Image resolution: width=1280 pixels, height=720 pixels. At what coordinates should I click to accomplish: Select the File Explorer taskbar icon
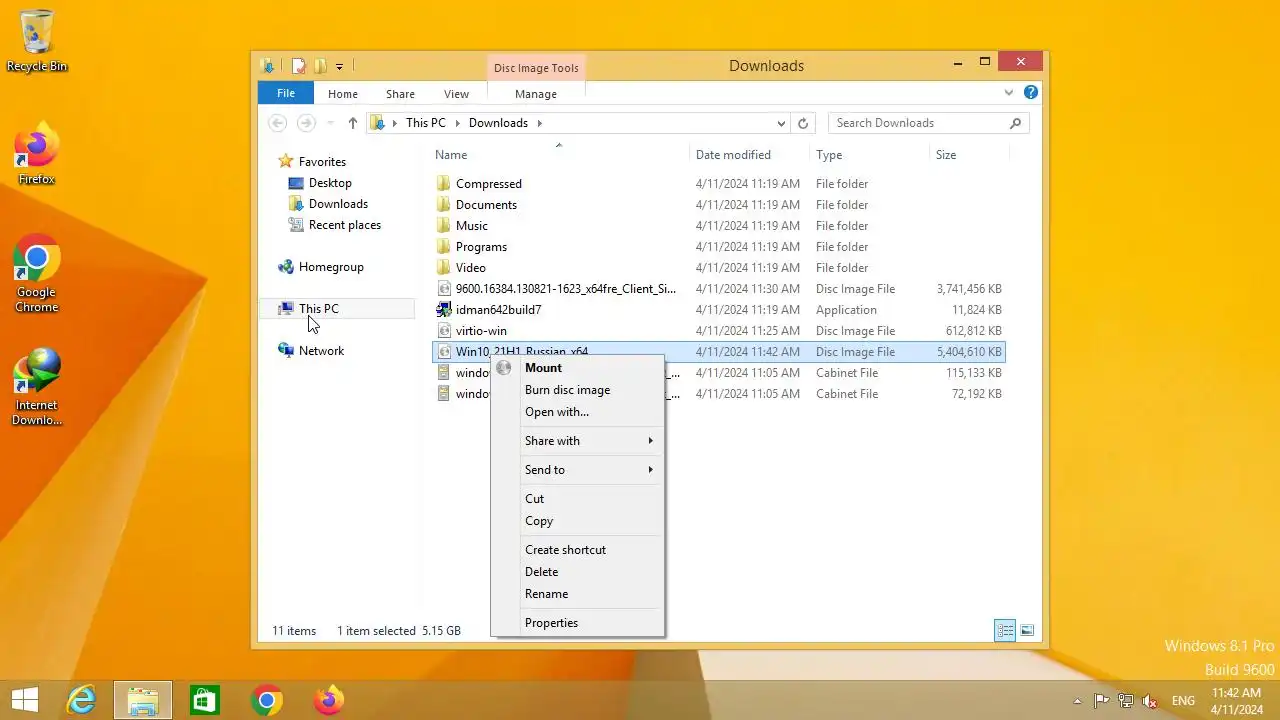coord(143,700)
